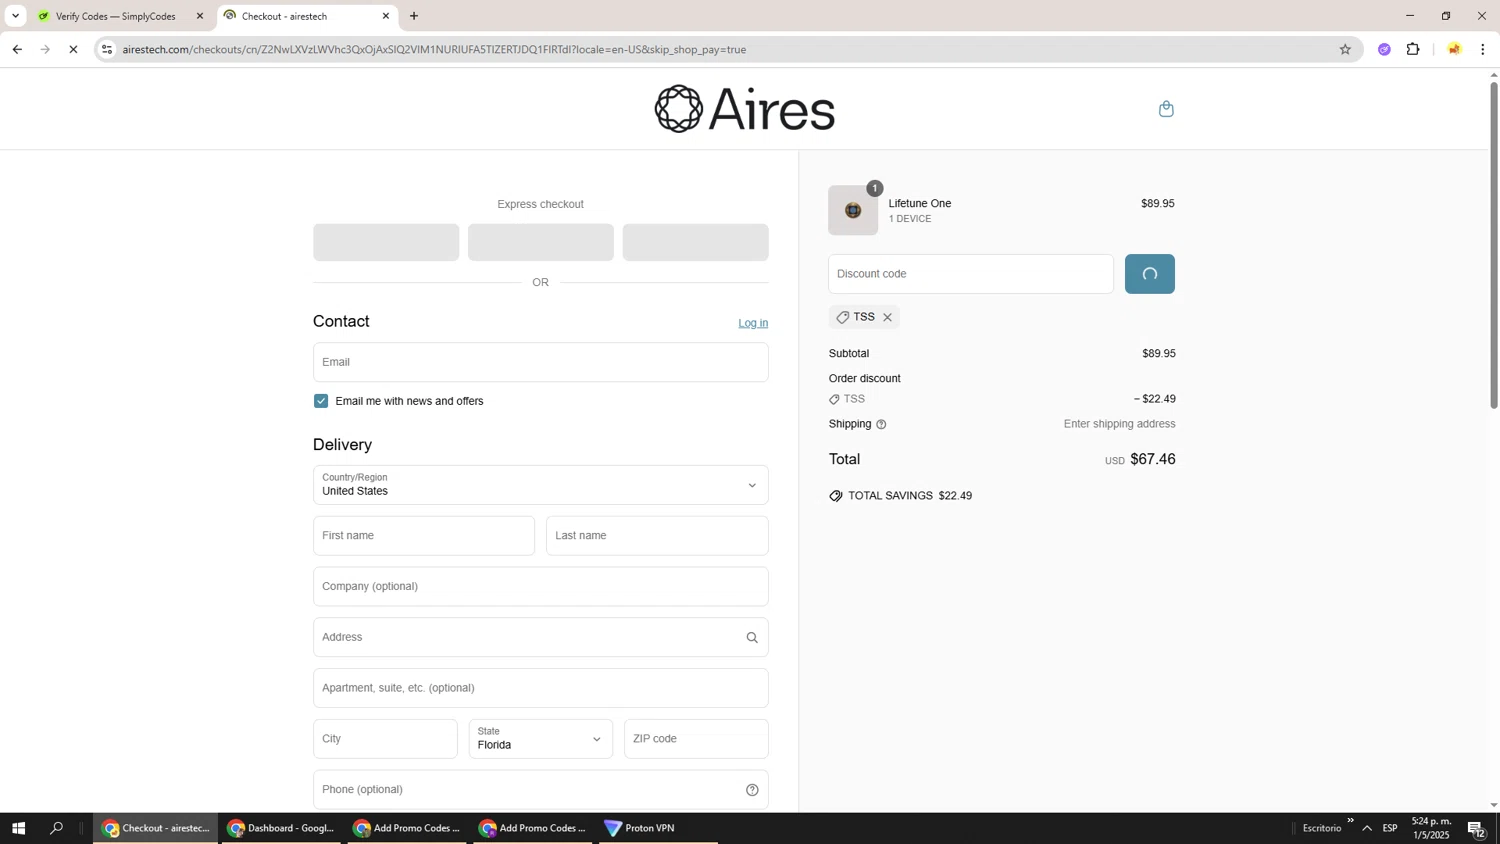The height and width of the screenshot is (844, 1500).
Task: Open the shopping cart bag icon
Action: coord(1166,109)
